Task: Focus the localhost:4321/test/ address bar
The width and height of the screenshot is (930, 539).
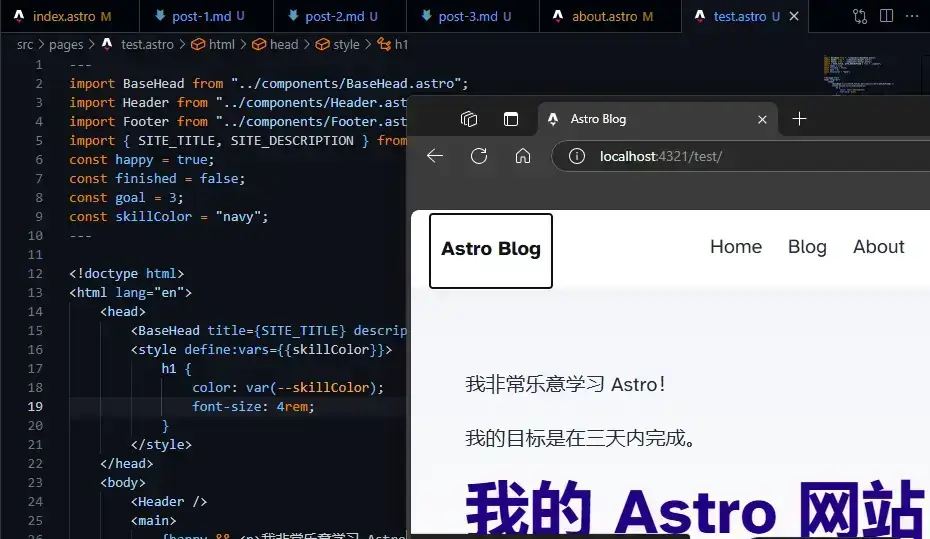Action: (741, 156)
